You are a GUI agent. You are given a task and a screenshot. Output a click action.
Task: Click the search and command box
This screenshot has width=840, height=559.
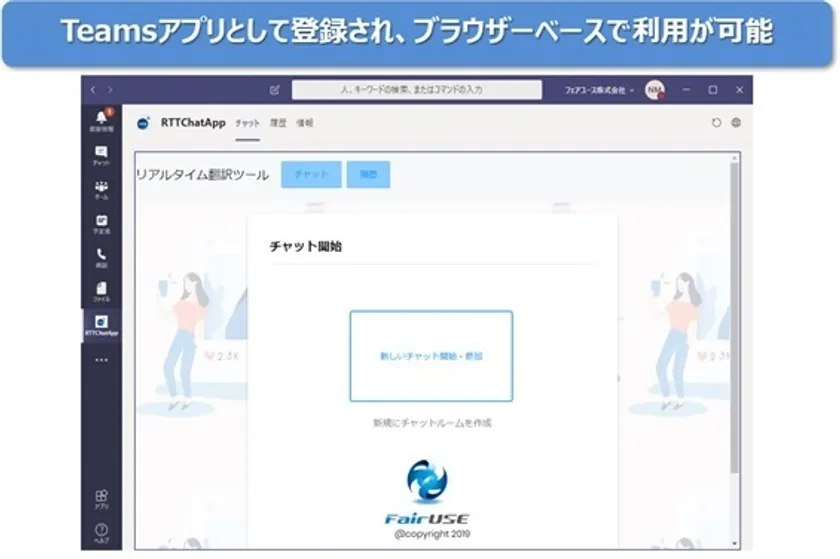point(417,90)
